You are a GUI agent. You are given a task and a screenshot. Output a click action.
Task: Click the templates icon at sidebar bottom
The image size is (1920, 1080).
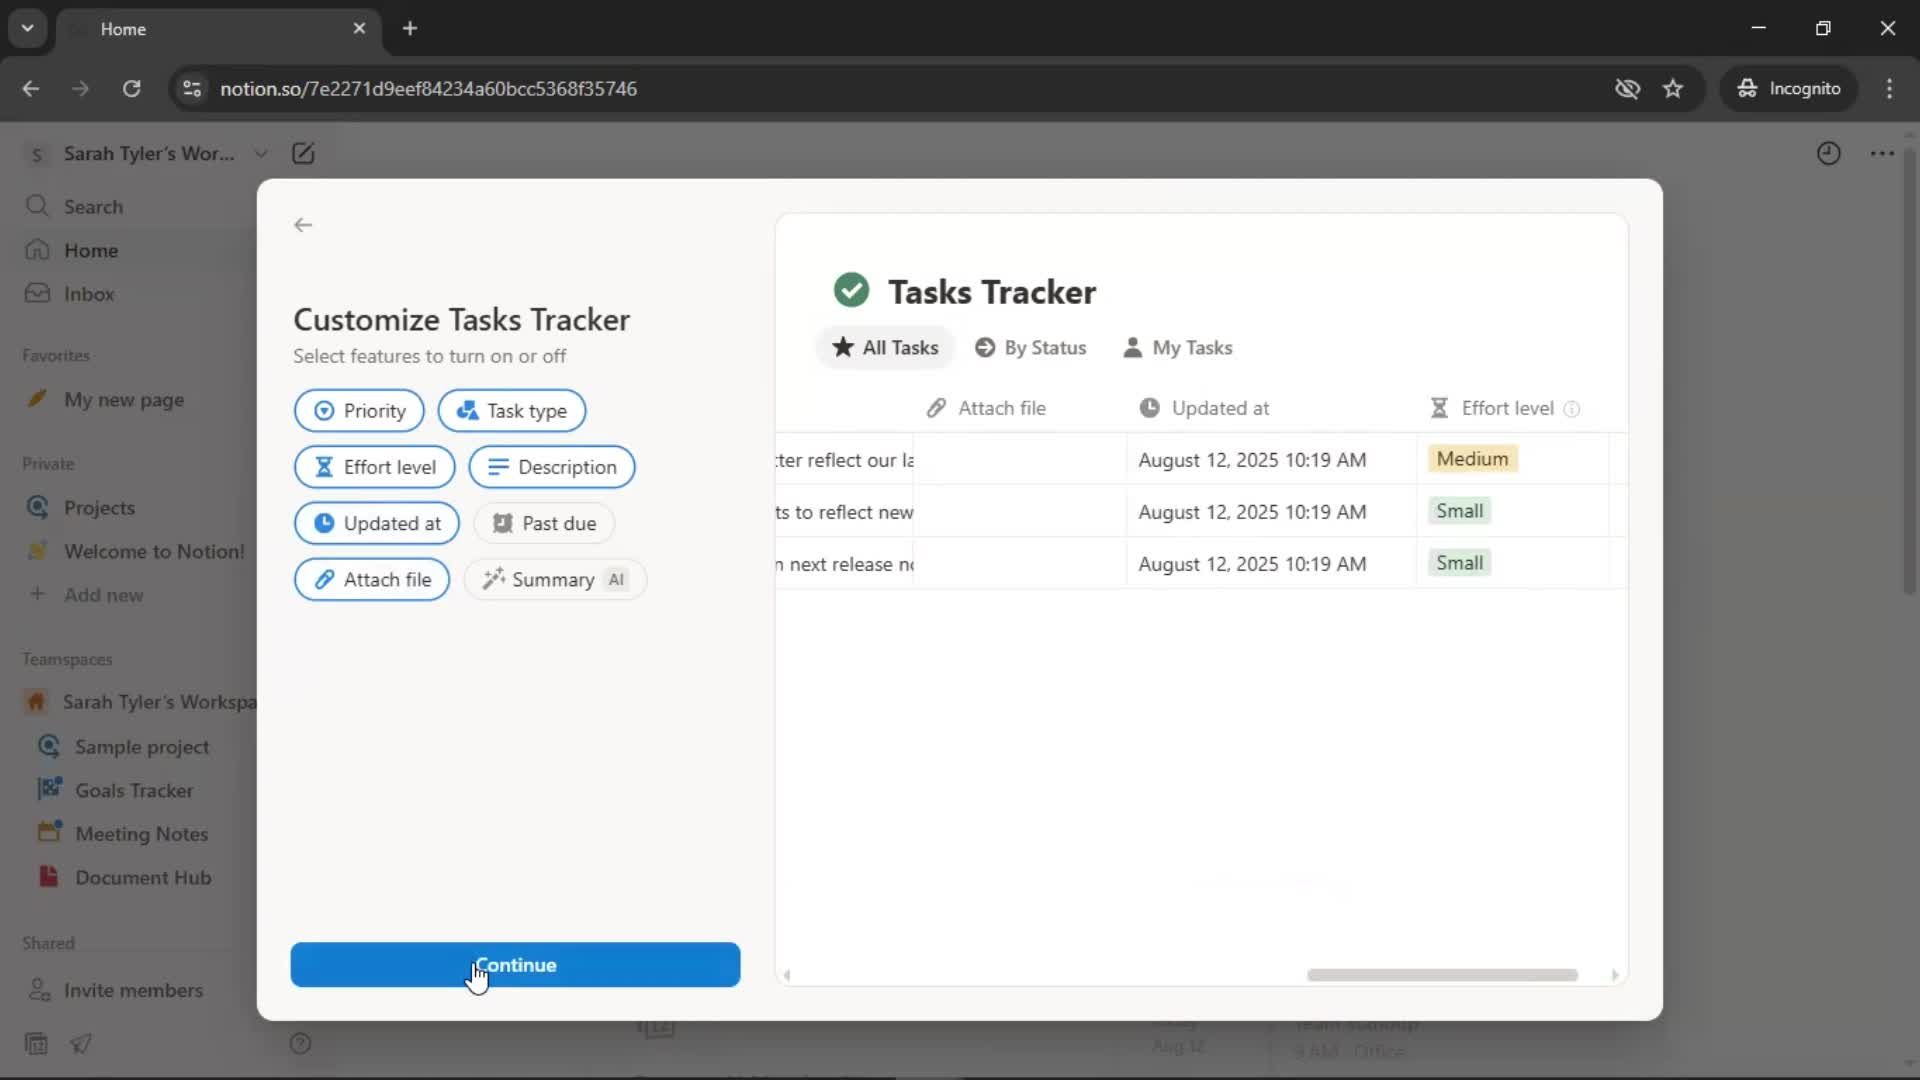click(x=36, y=1044)
